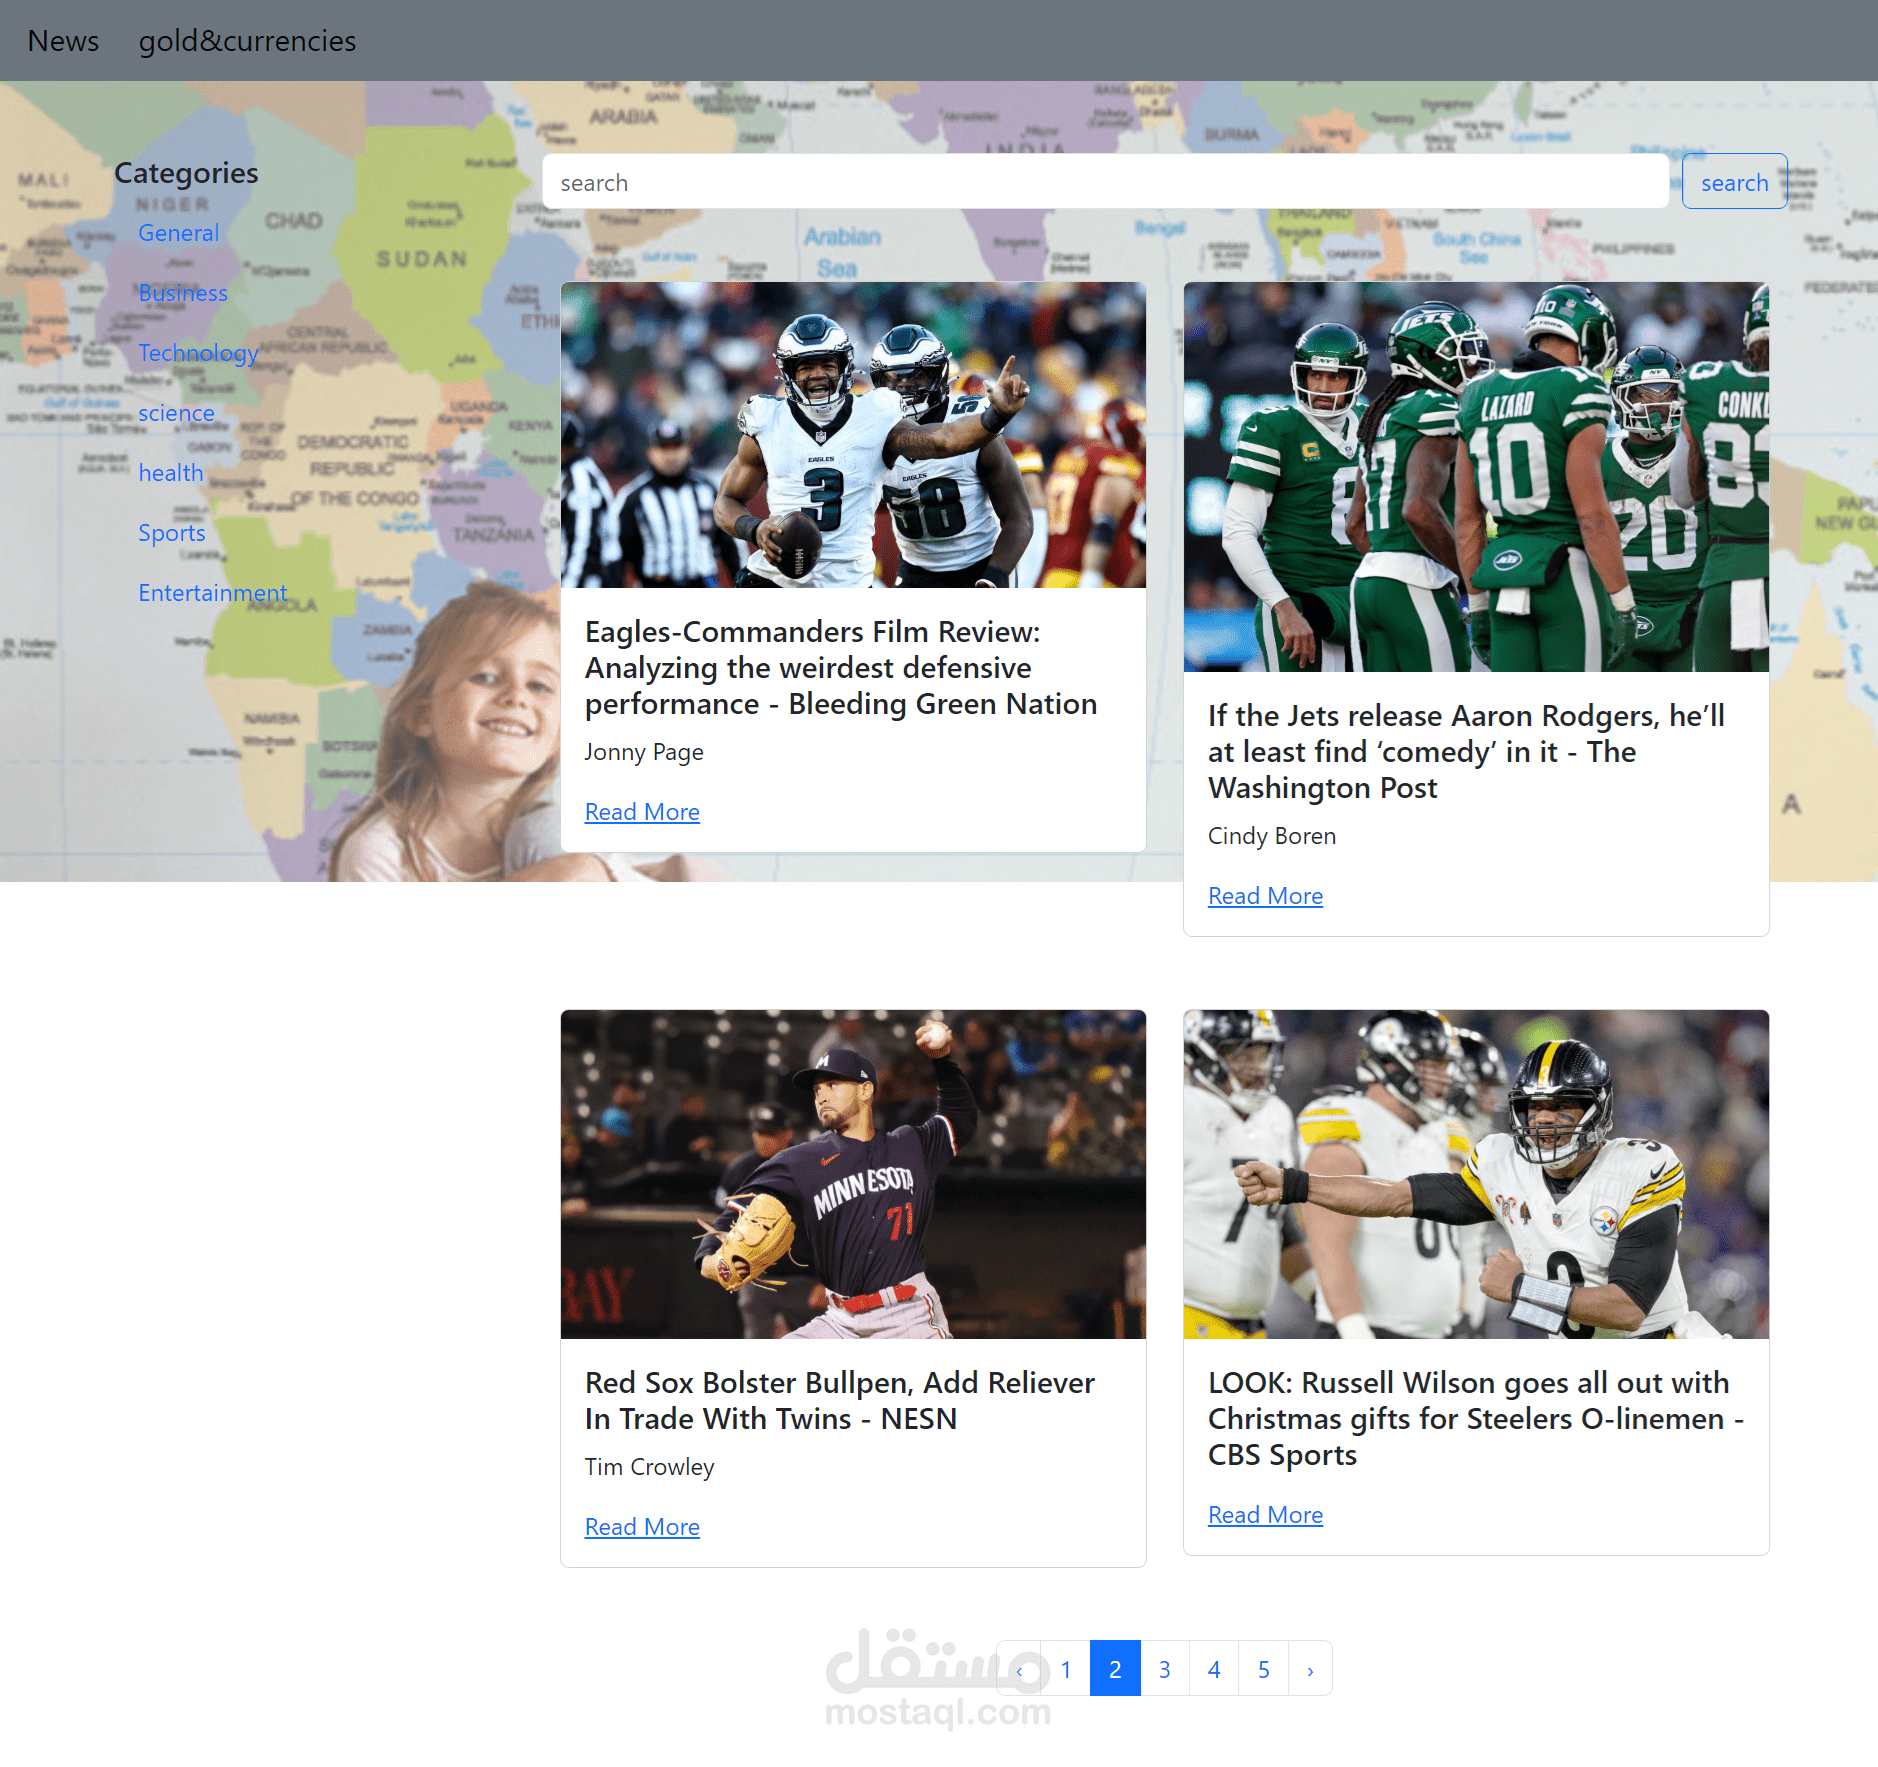Click the search button

(1734, 182)
